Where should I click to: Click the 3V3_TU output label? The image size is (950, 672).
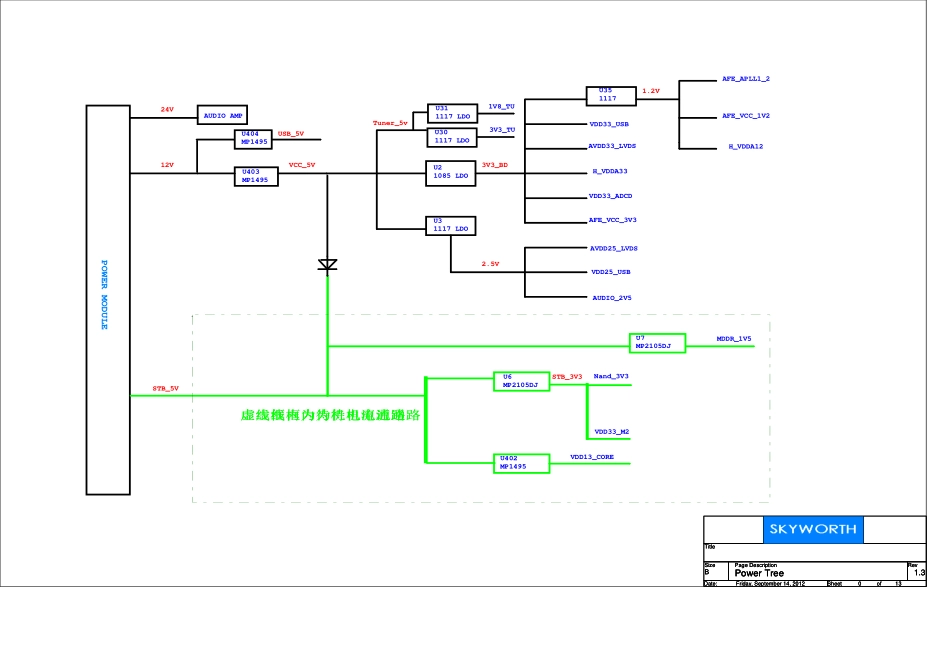(x=502, y=130)
